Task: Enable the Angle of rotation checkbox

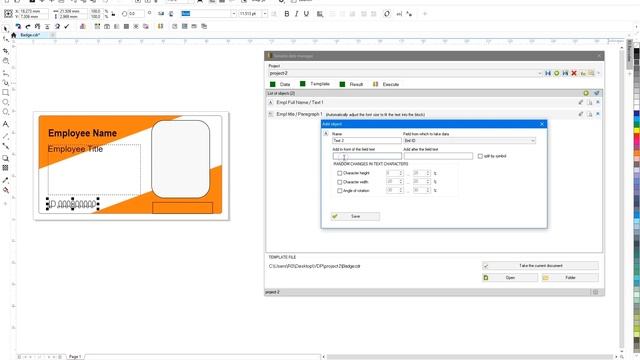Action: 340,191
